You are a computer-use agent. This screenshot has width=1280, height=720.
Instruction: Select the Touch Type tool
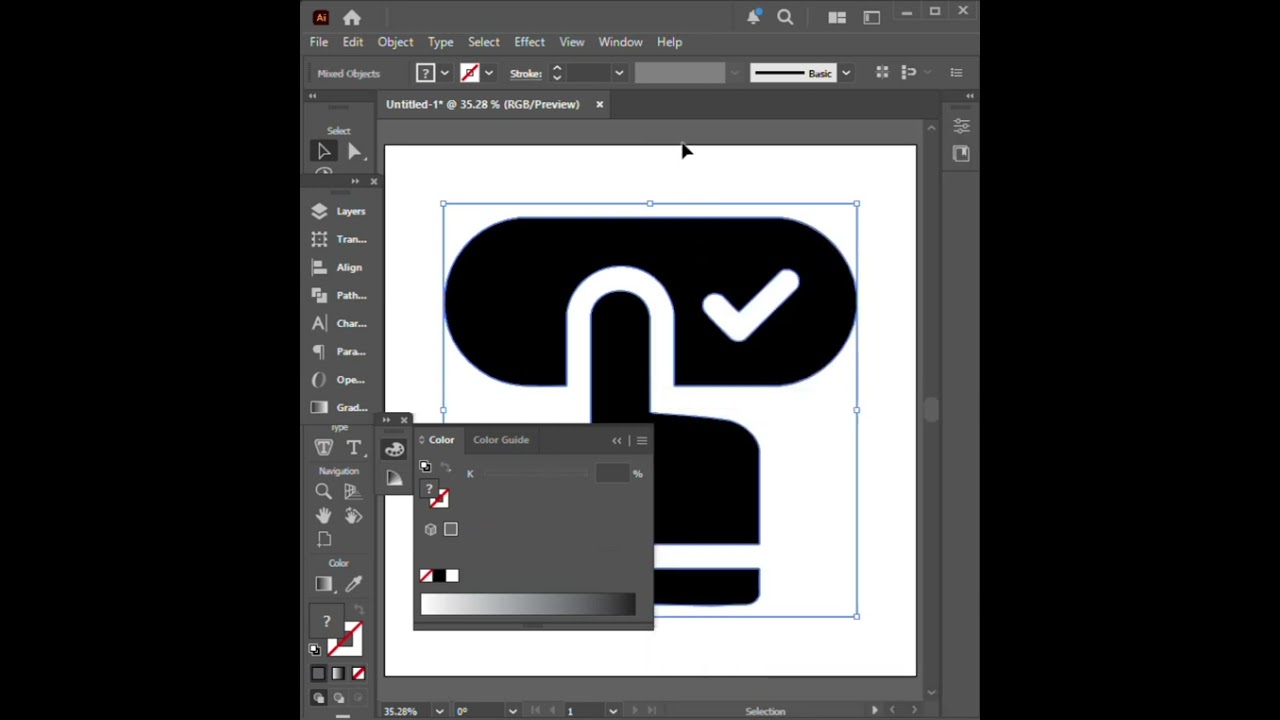click(x=323, y=447)
